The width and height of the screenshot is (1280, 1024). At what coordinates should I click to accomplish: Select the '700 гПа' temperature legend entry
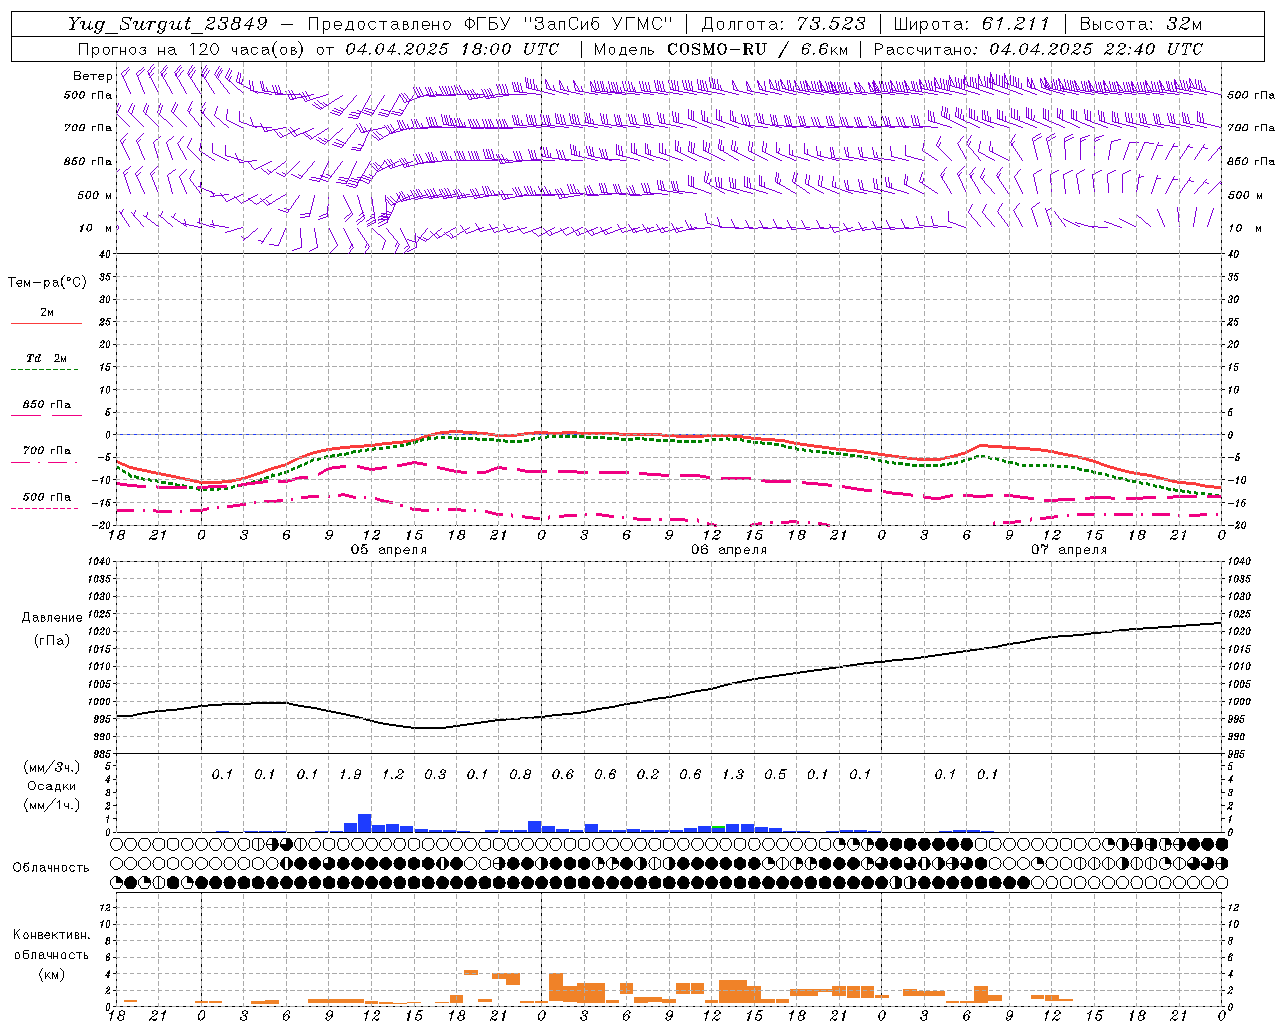[47, 451]
